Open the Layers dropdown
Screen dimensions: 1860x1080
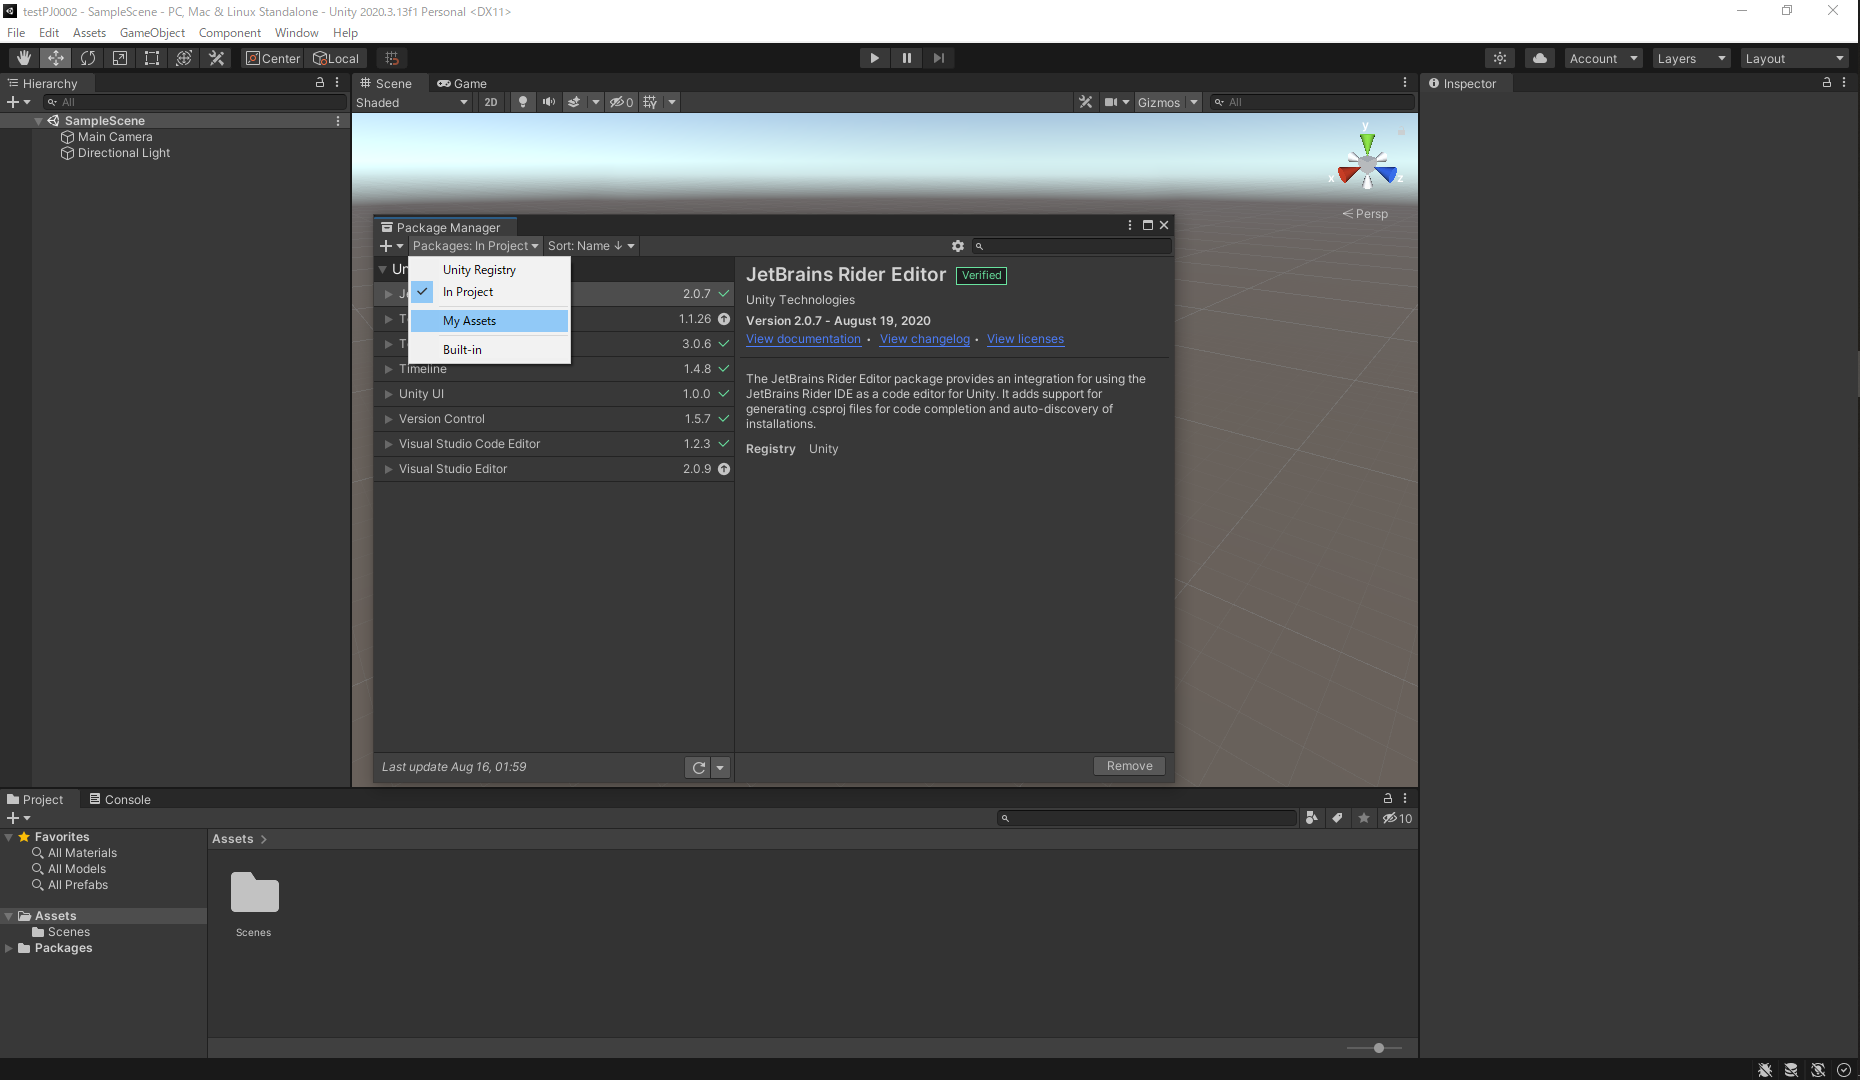(1691, 58)
